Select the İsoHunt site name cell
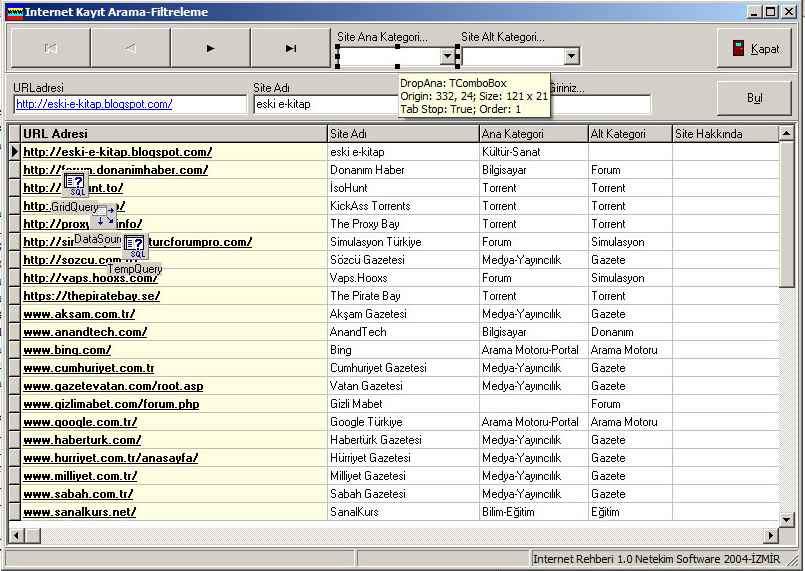805x571 pixels. point(403,188)
